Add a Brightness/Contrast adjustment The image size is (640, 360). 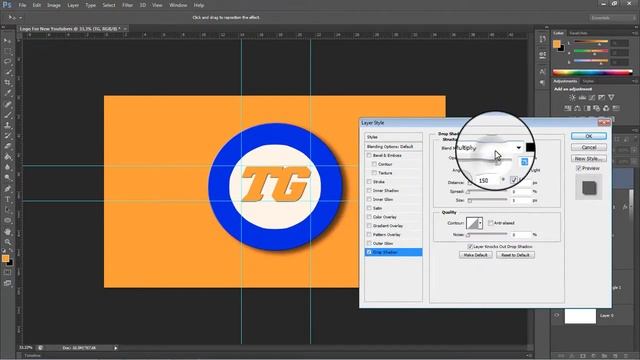(572, 98)
